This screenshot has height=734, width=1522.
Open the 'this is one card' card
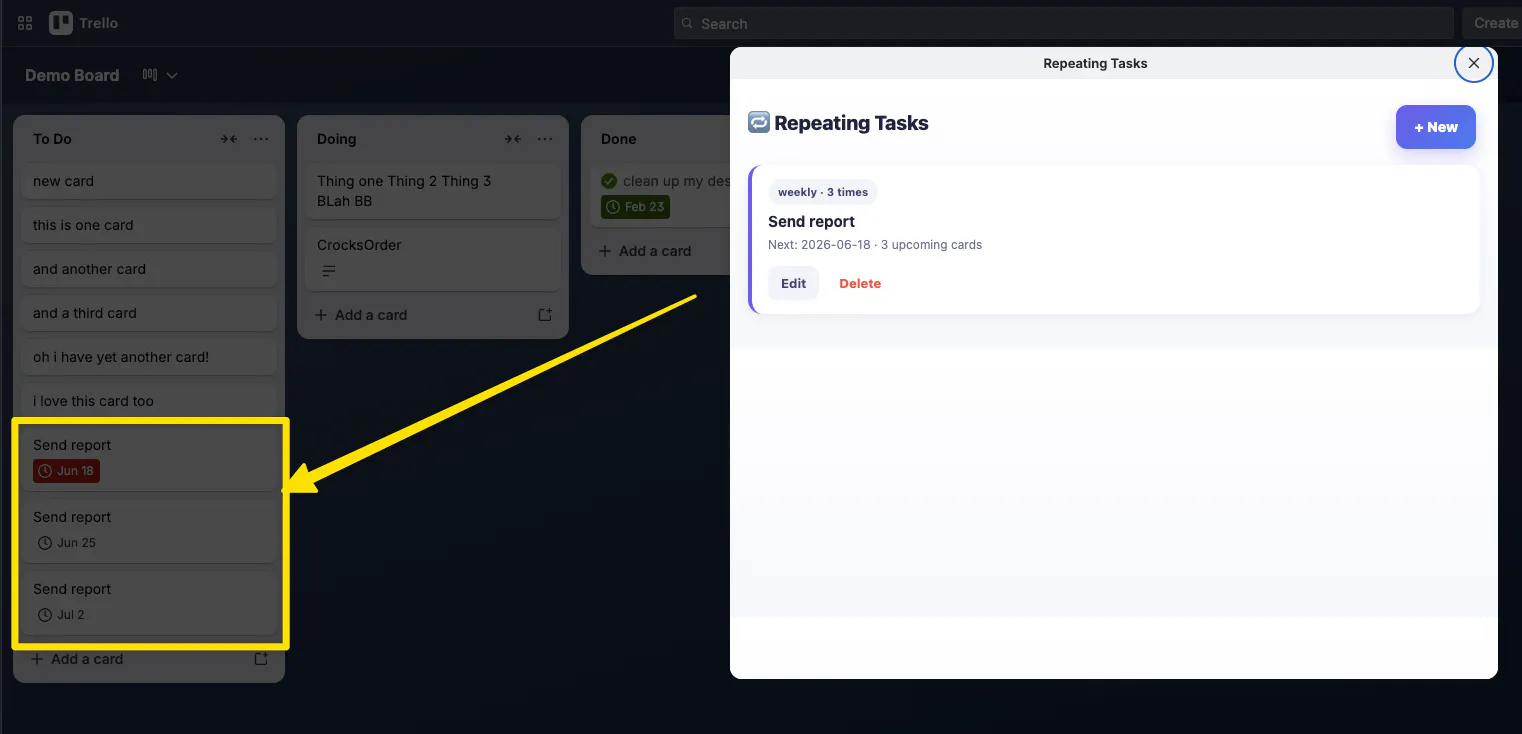coord(149,226)
